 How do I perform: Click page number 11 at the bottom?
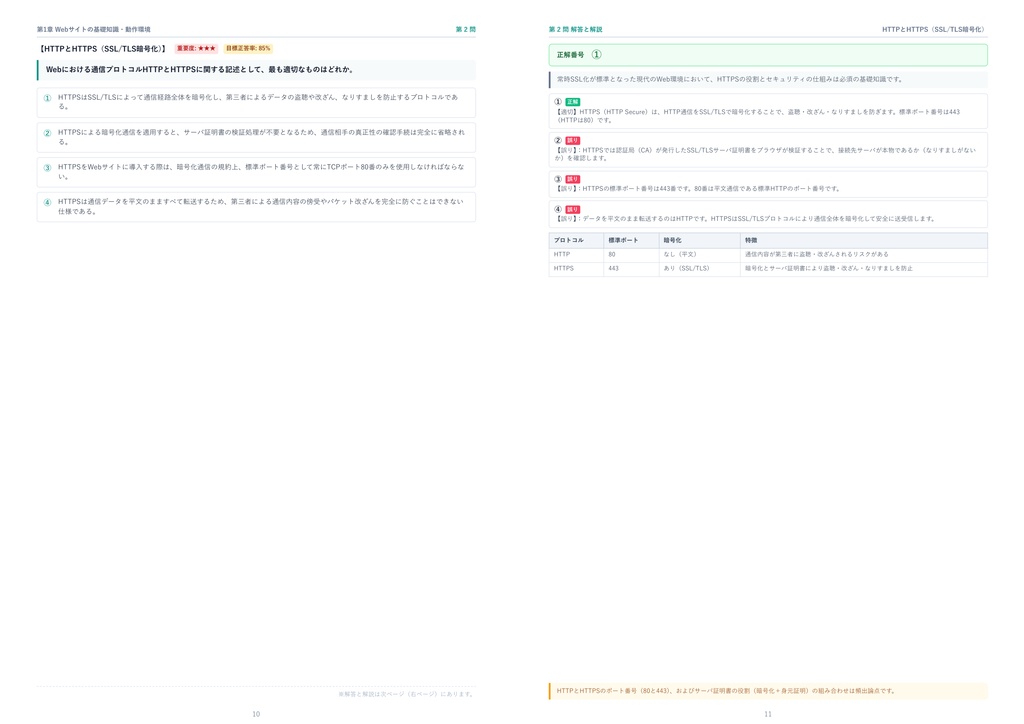tap(768, 714)
